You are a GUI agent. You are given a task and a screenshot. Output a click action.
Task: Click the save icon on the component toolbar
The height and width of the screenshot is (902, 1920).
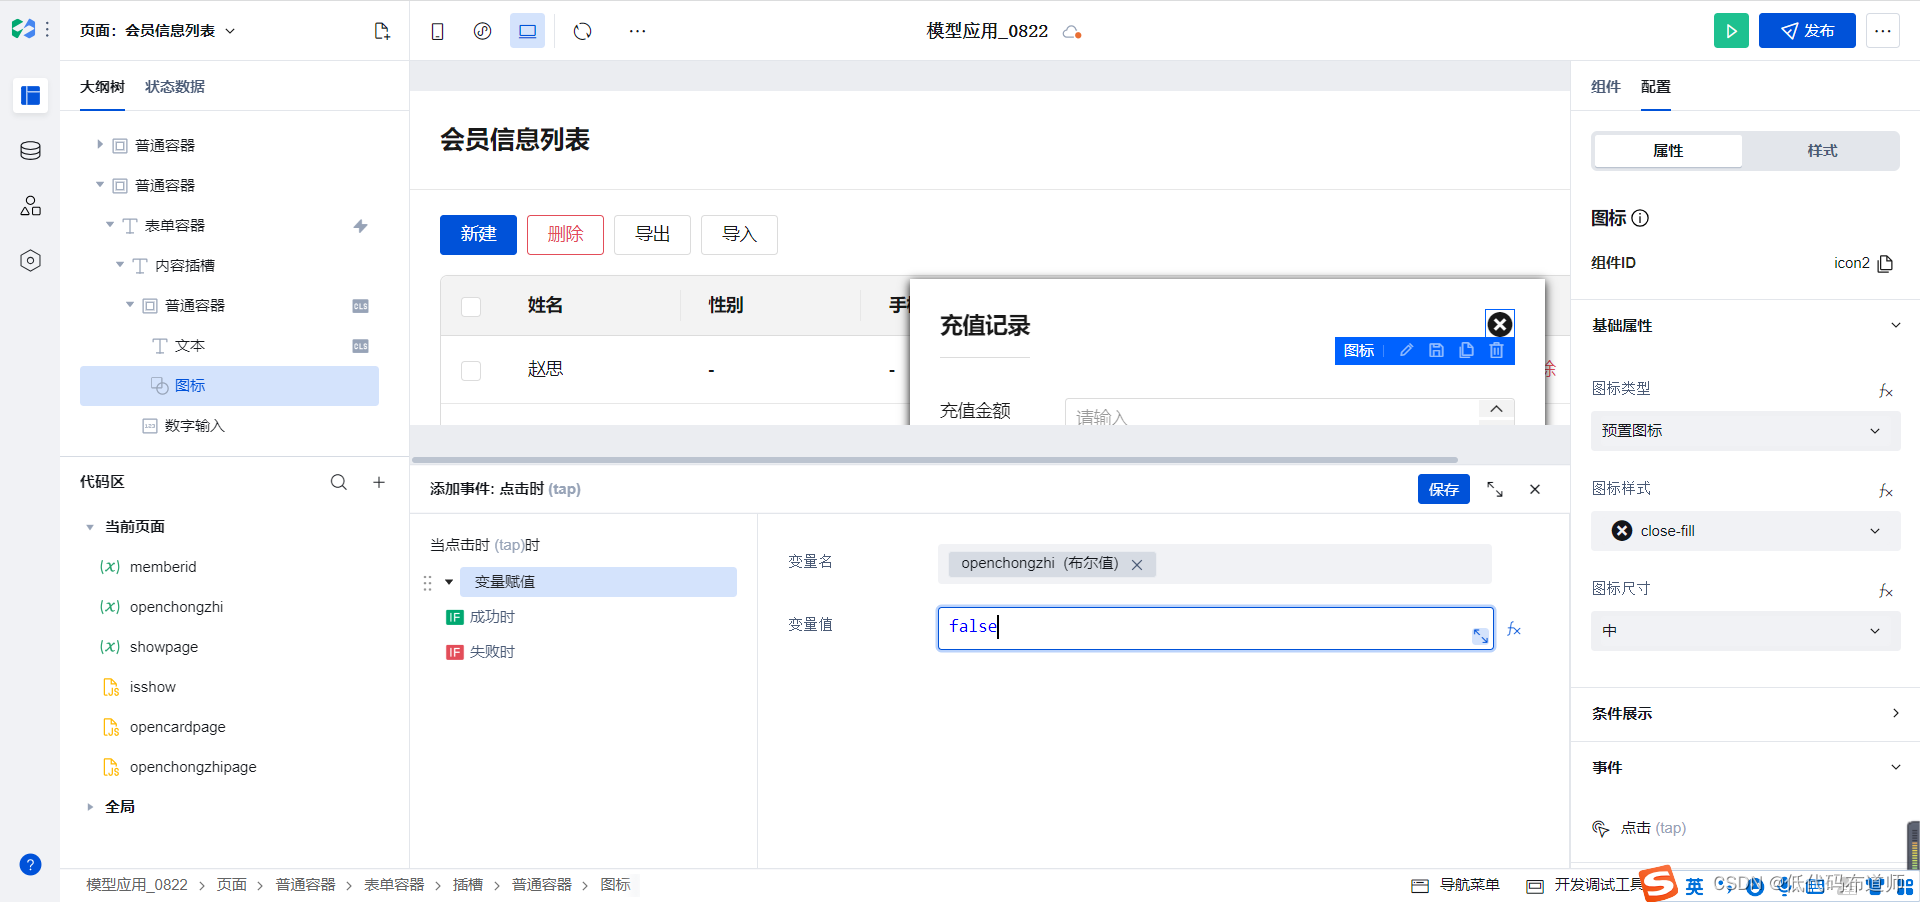1436,351
